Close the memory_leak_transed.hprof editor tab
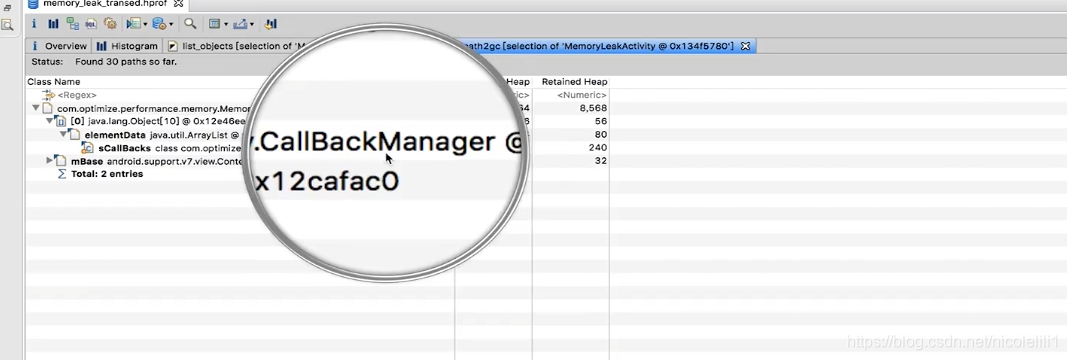This screenshot has height=360, width=1067. (x=178, y=3)
